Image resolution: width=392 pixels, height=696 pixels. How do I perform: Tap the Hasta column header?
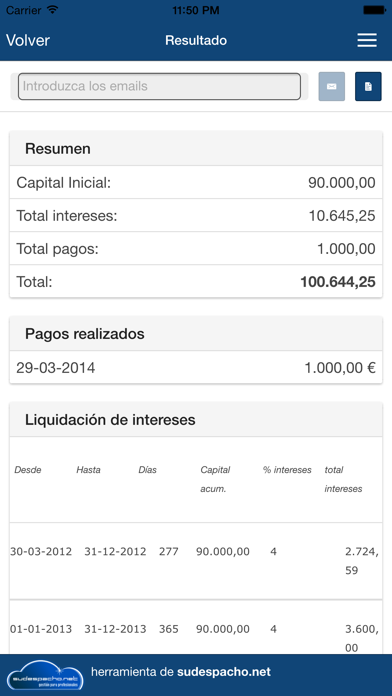tap(88, 470)
